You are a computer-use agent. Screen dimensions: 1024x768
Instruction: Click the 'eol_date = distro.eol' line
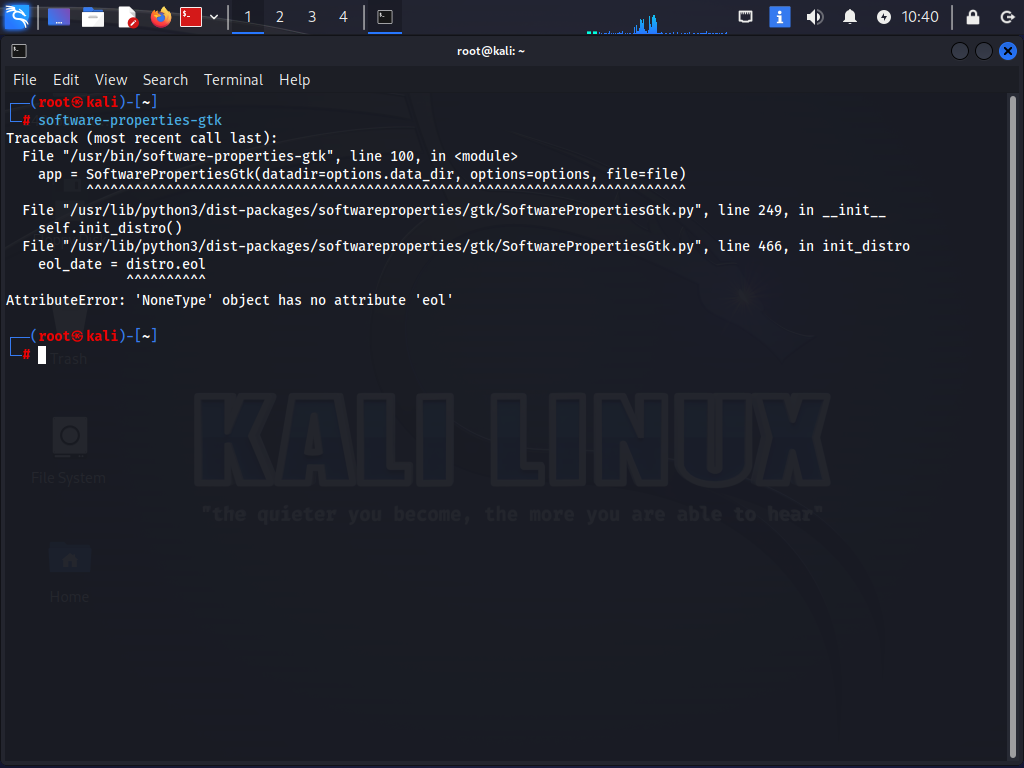coord(121,264)
